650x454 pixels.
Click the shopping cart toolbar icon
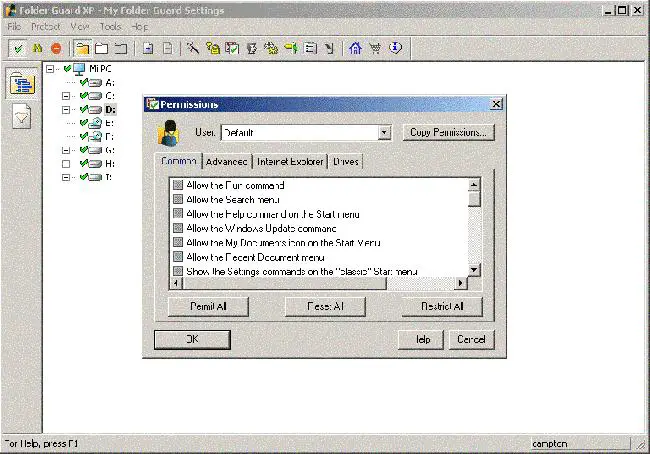[375, 49]
